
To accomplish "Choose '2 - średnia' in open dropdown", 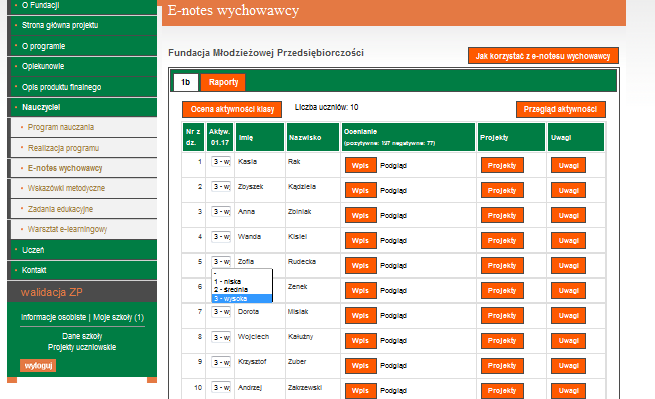I will click(x=242, y=290).
